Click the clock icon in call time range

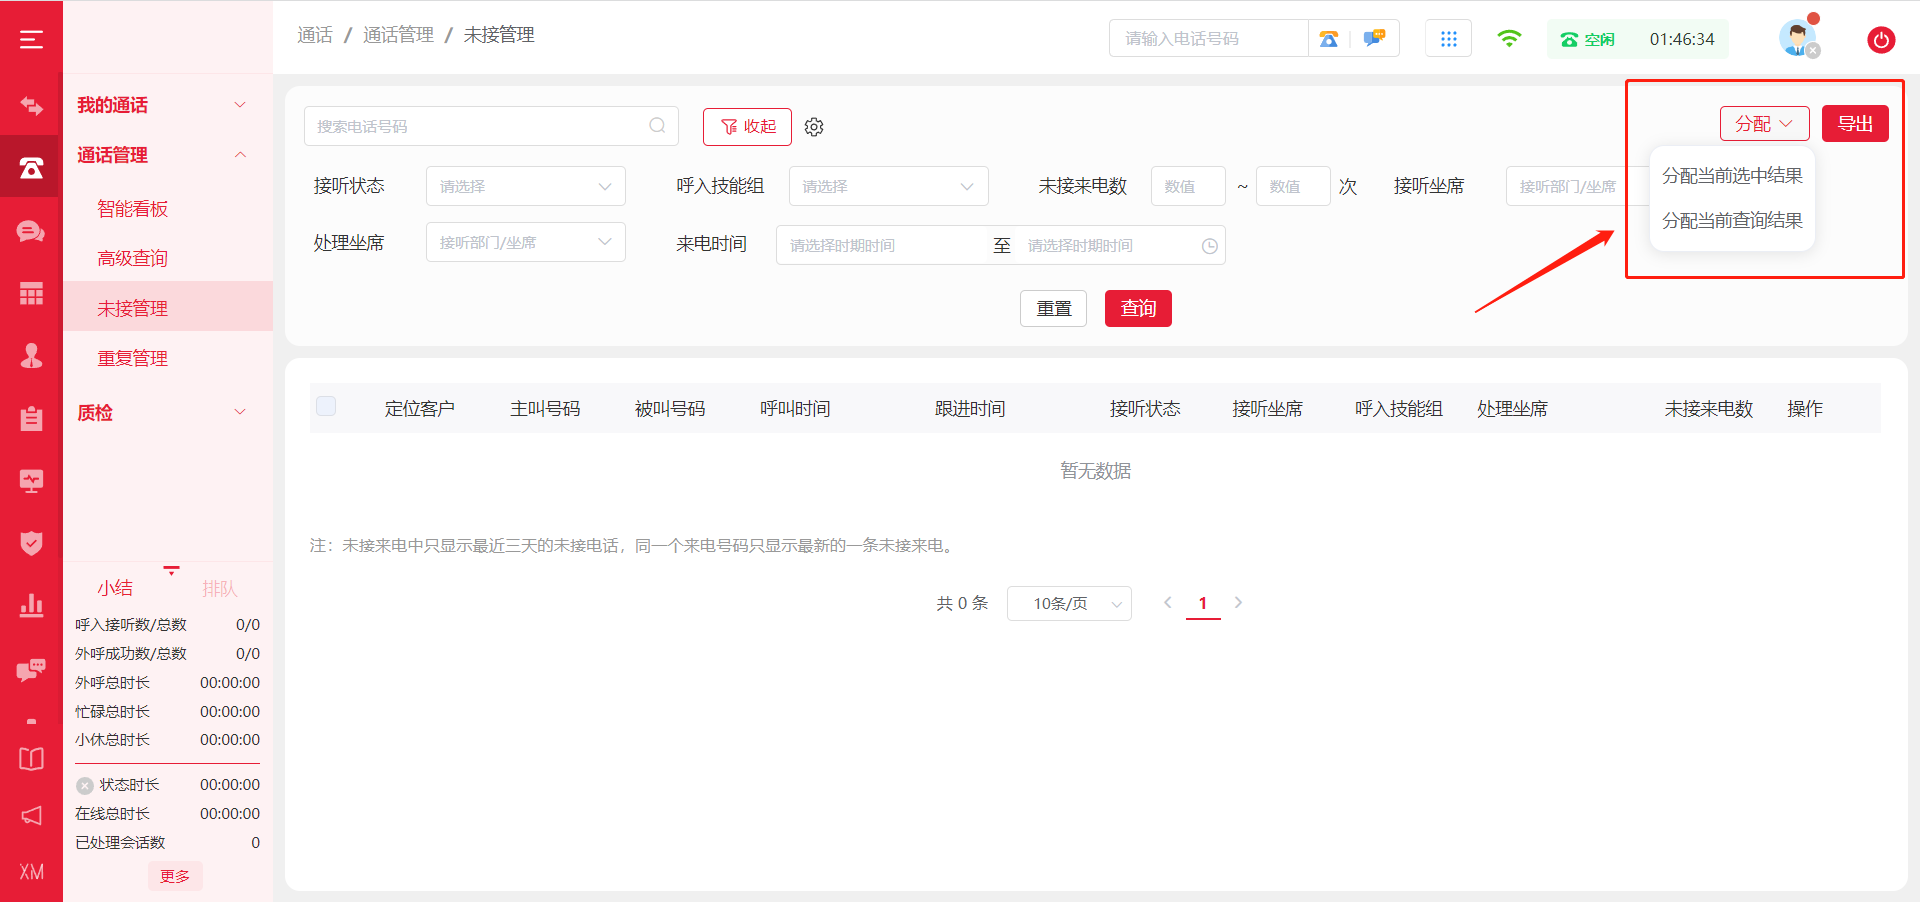point(1209,246)
